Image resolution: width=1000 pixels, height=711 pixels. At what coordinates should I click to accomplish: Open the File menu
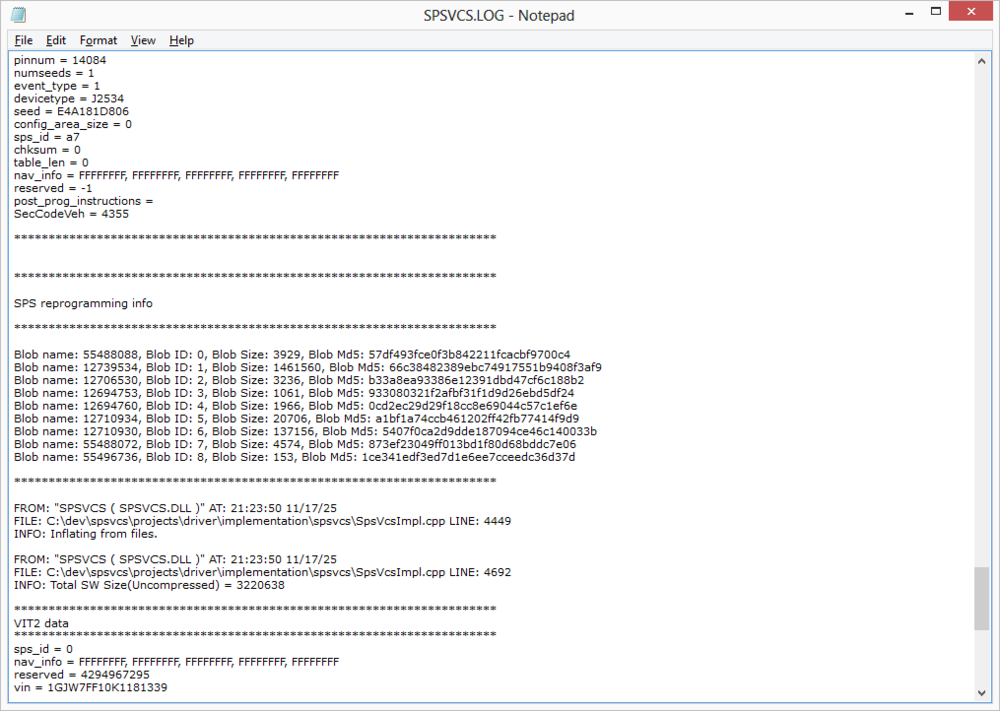pos(24,40)
